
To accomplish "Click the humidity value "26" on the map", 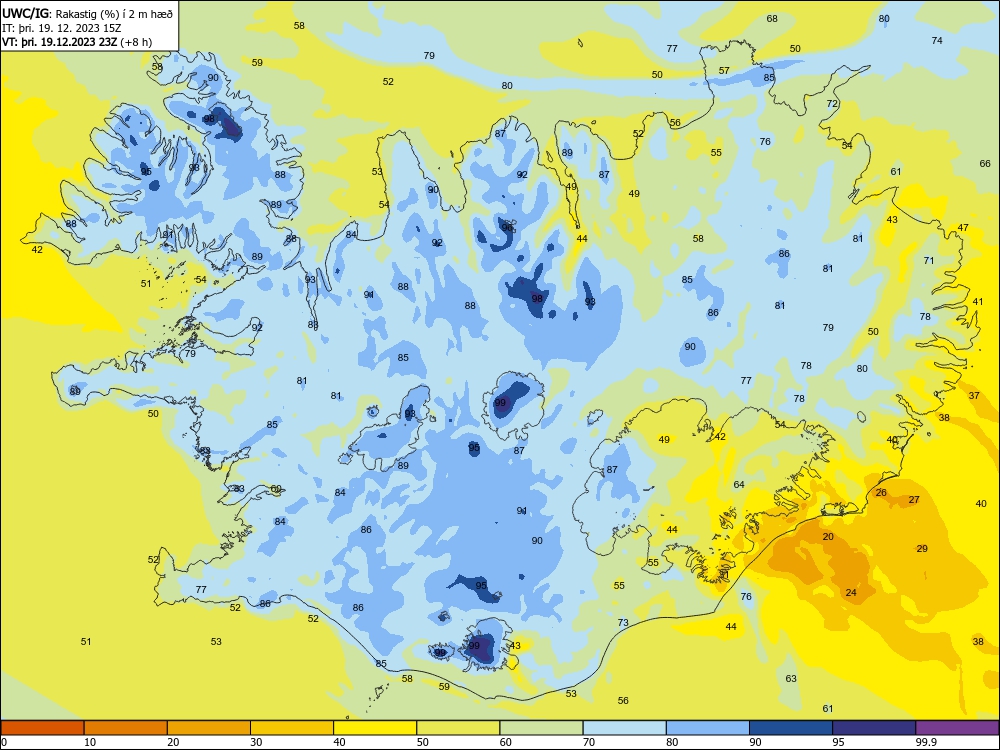I will click(881, 492).
